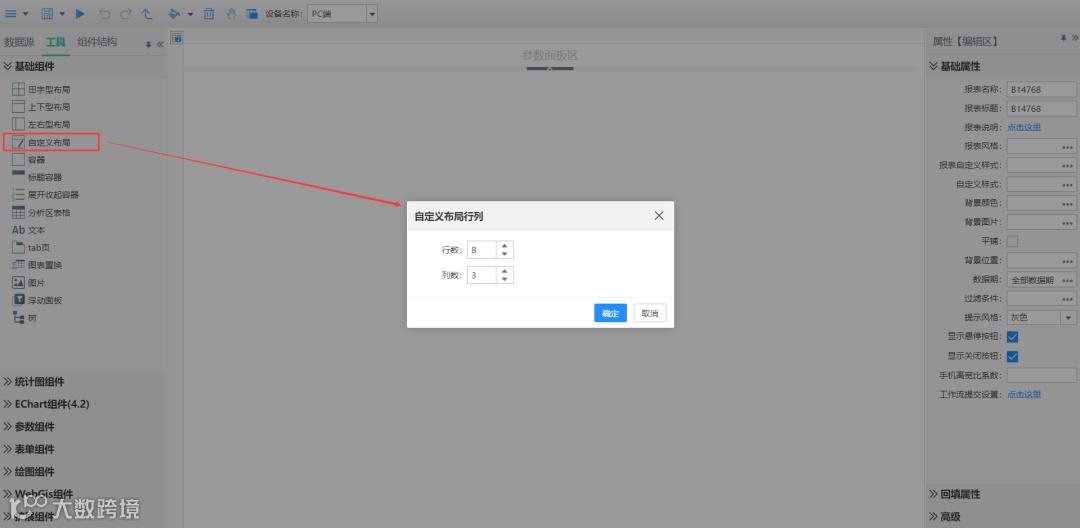Increase 列数 with the up stepper arrow
This screenshot has height=528, width=1080.
505,271
